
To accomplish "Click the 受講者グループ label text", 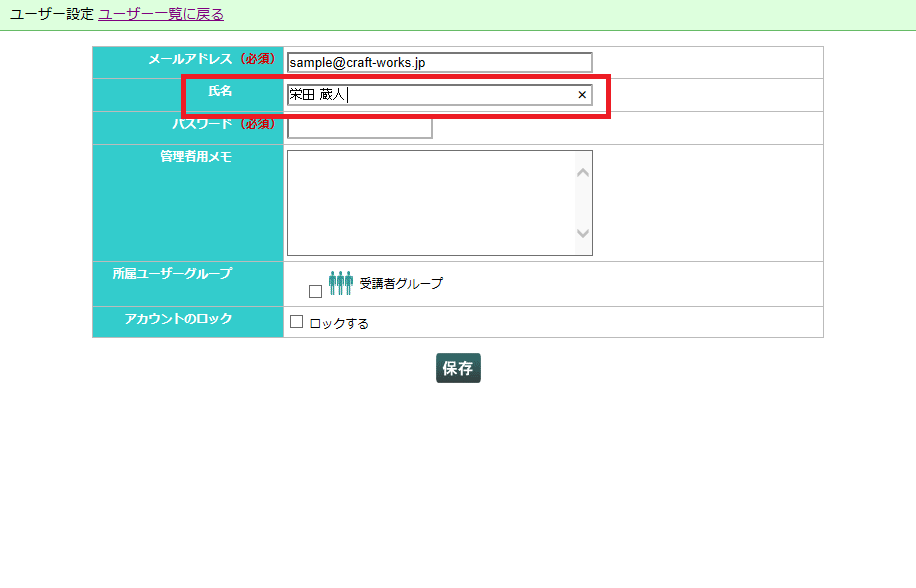I will point(401,283).
